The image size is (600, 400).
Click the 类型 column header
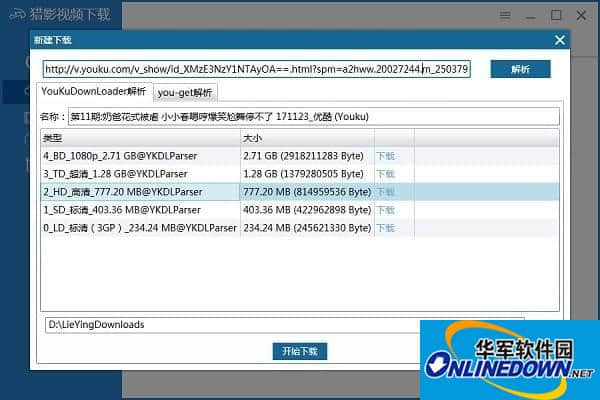pyautogui.click(x=138, y=138)
